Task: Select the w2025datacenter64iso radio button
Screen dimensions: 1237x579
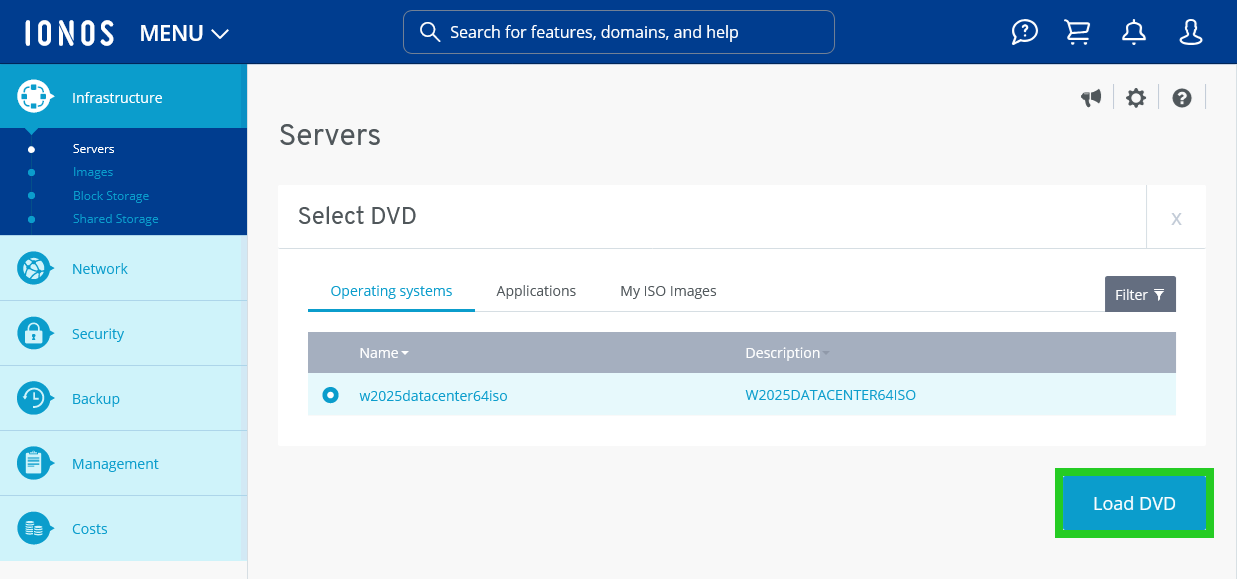Action: [330, 395]
